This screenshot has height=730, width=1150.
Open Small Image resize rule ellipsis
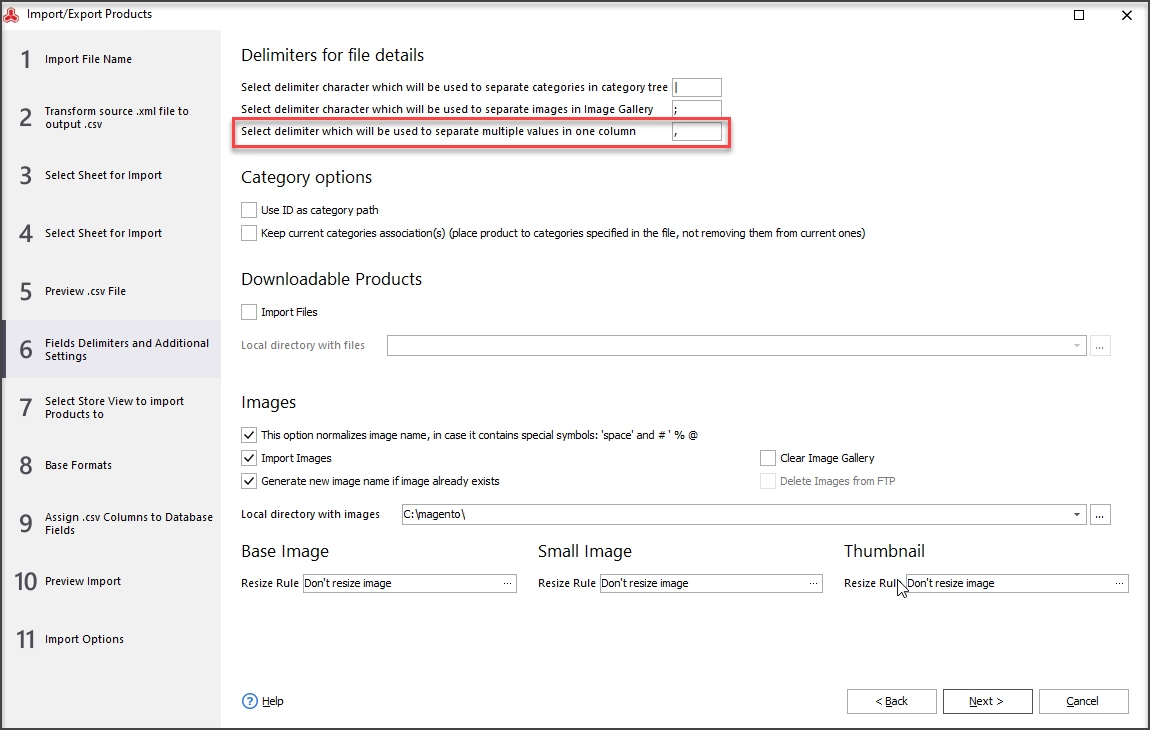click(813, 583)
